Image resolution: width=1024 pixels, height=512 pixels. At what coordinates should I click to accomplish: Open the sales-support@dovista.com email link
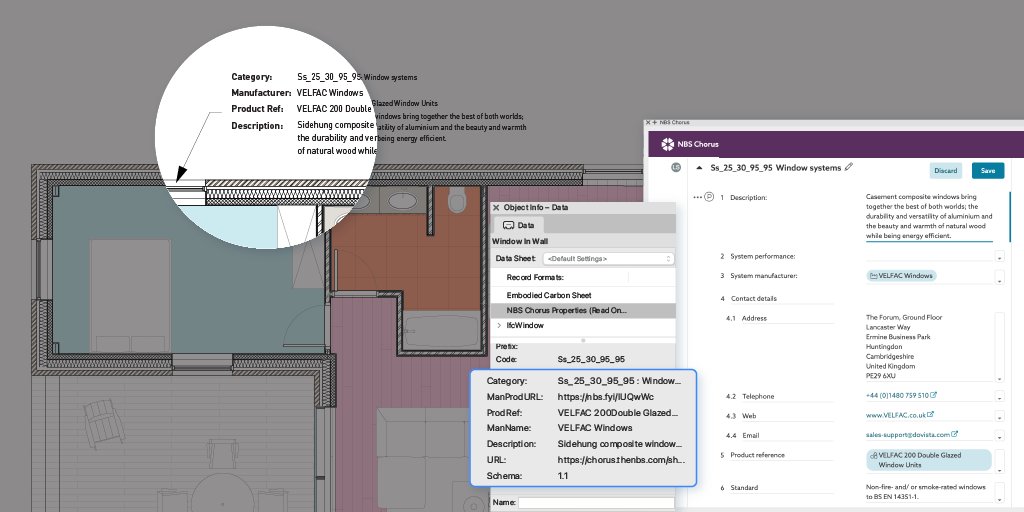coord(908,434)
